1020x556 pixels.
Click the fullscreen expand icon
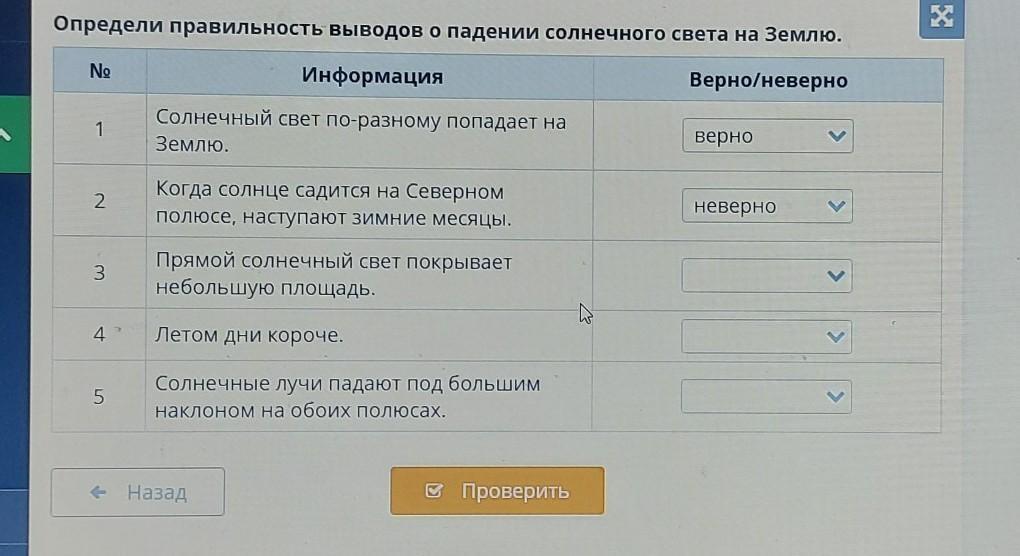[942, 17]
